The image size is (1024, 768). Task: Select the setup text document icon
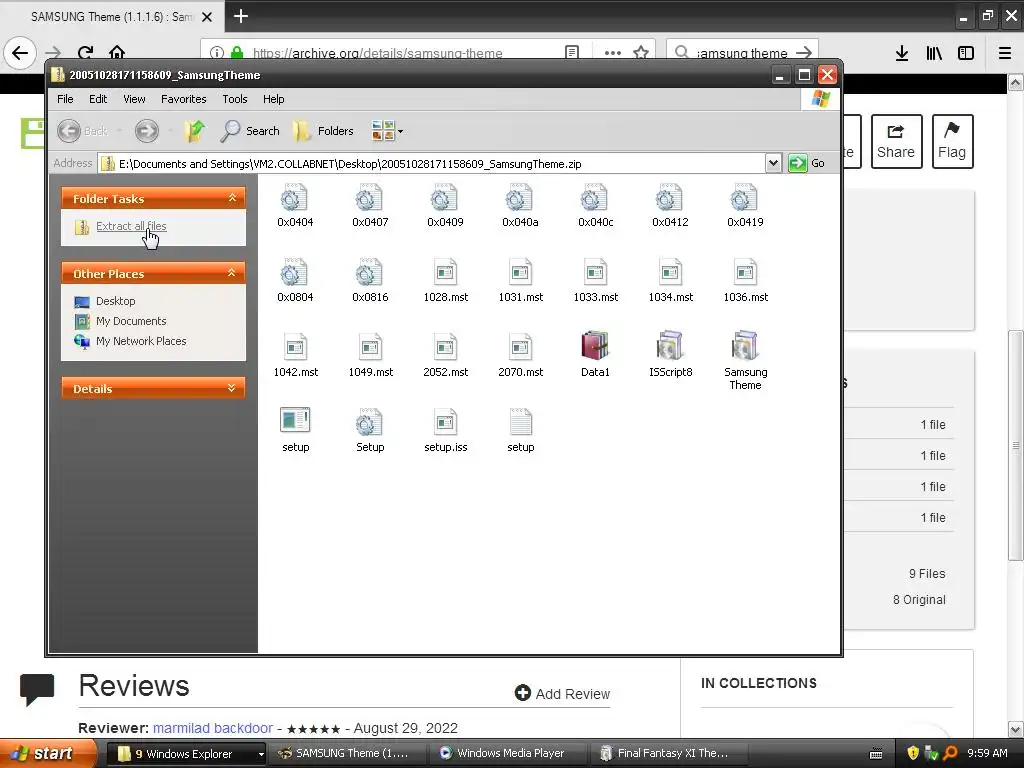pos(520,423)
